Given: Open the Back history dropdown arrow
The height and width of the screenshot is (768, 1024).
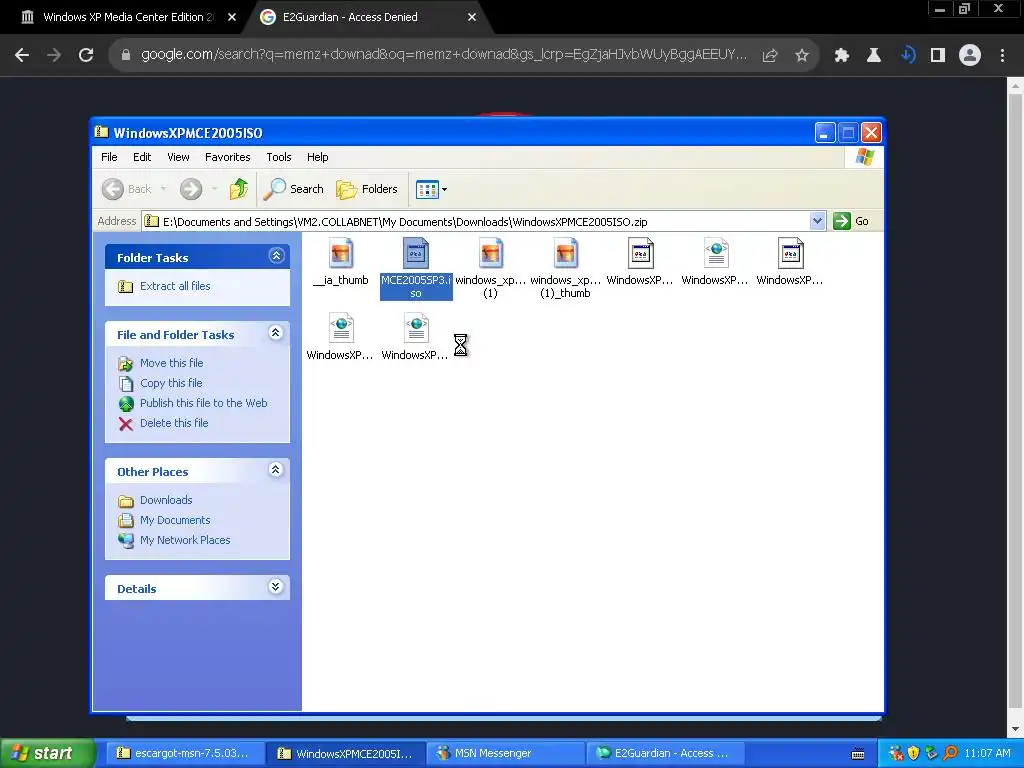Looking at the screenshot, I should pyautogui.click(x=163, y=189).
